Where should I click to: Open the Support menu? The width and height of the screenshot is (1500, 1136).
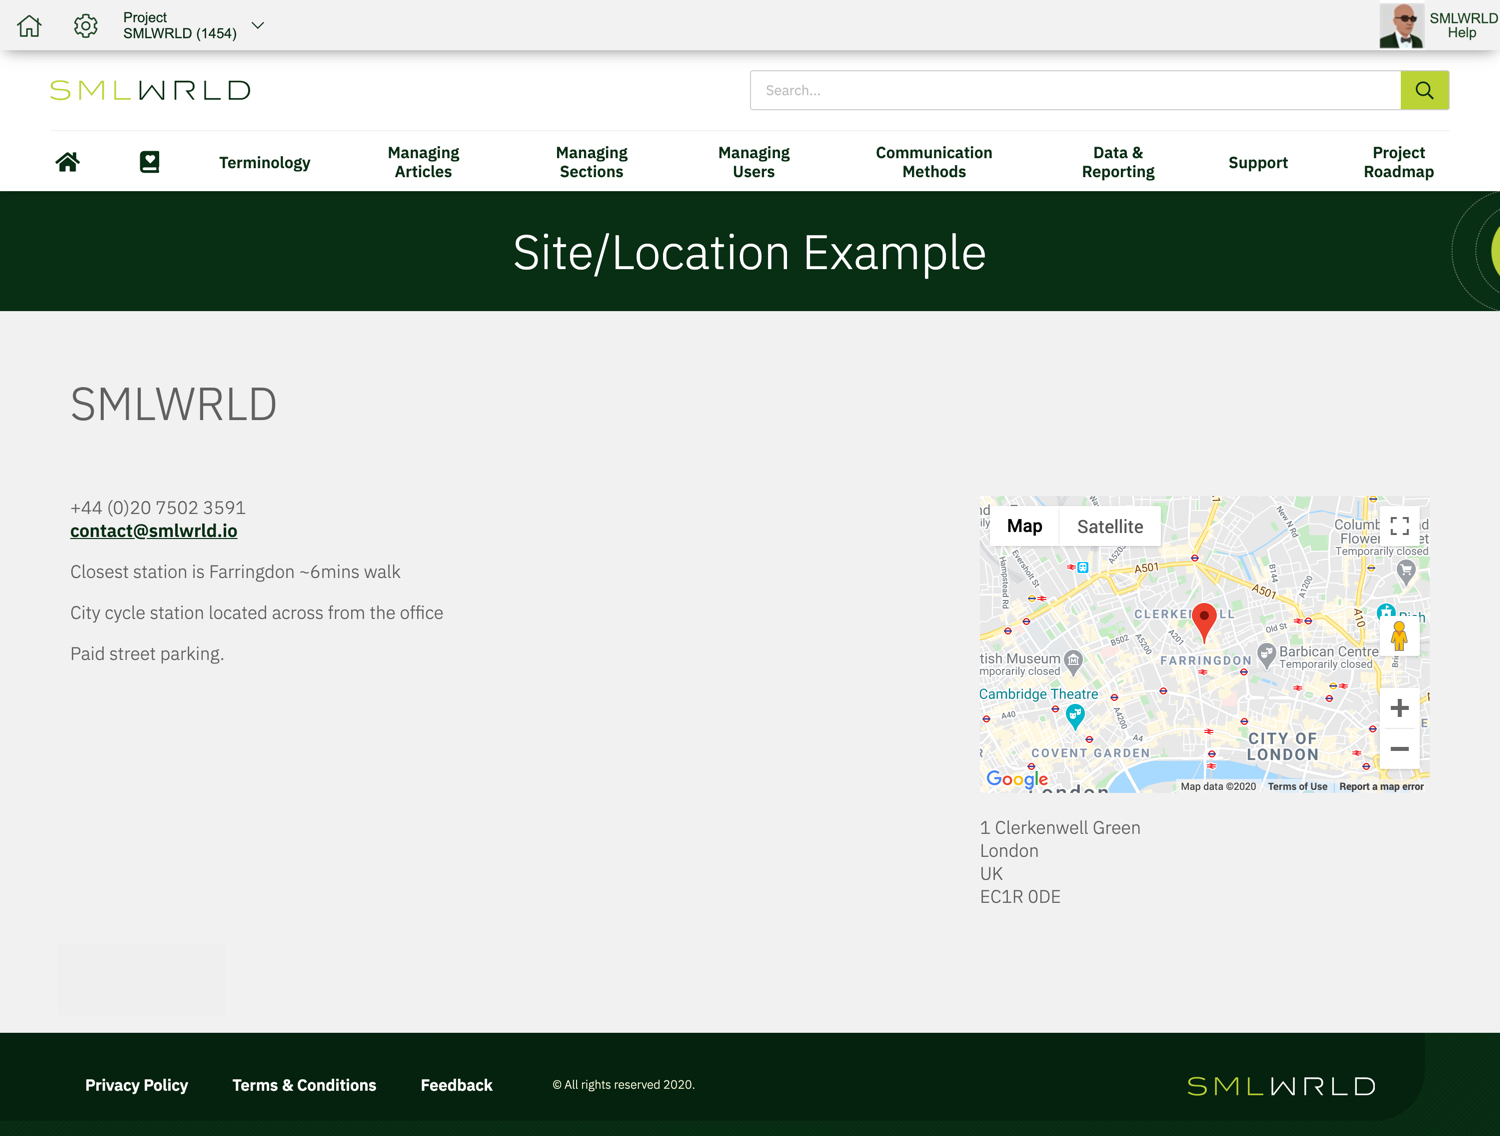coord(1258,162)
